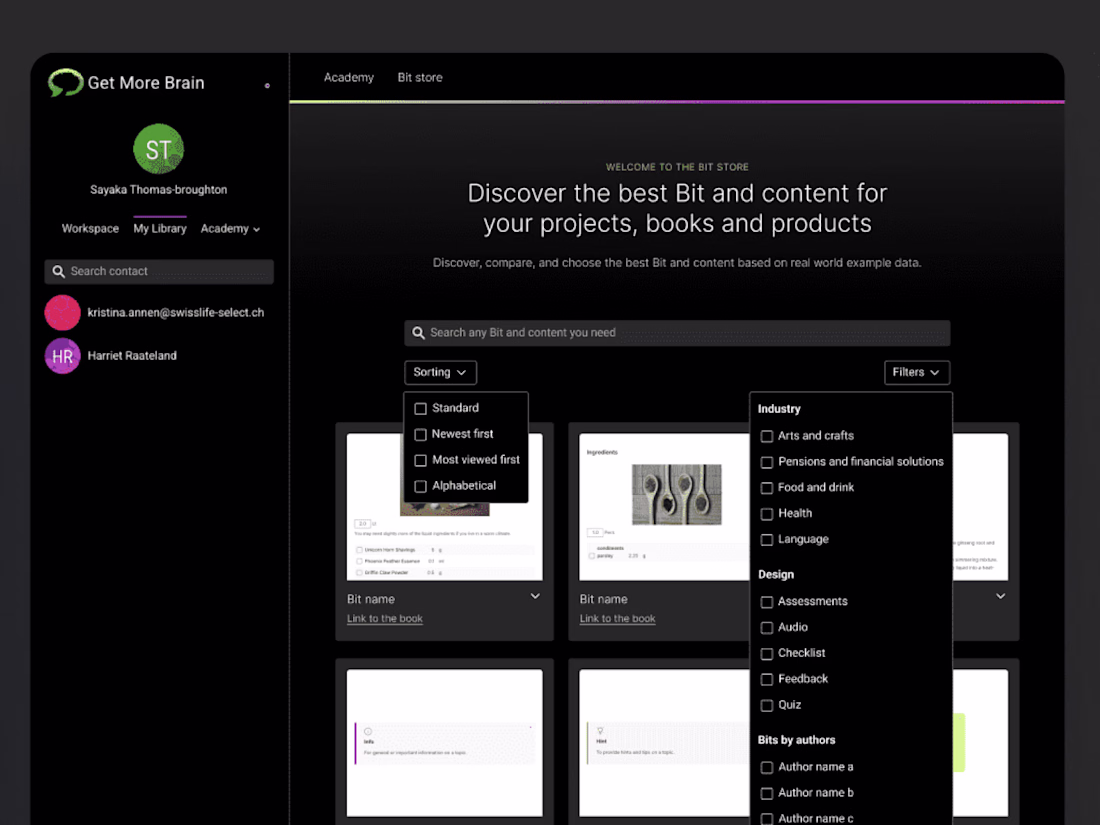Select Alphabetical sorting checkbox
Viewport: 1100px width, 825px height.
pos(420,486)
